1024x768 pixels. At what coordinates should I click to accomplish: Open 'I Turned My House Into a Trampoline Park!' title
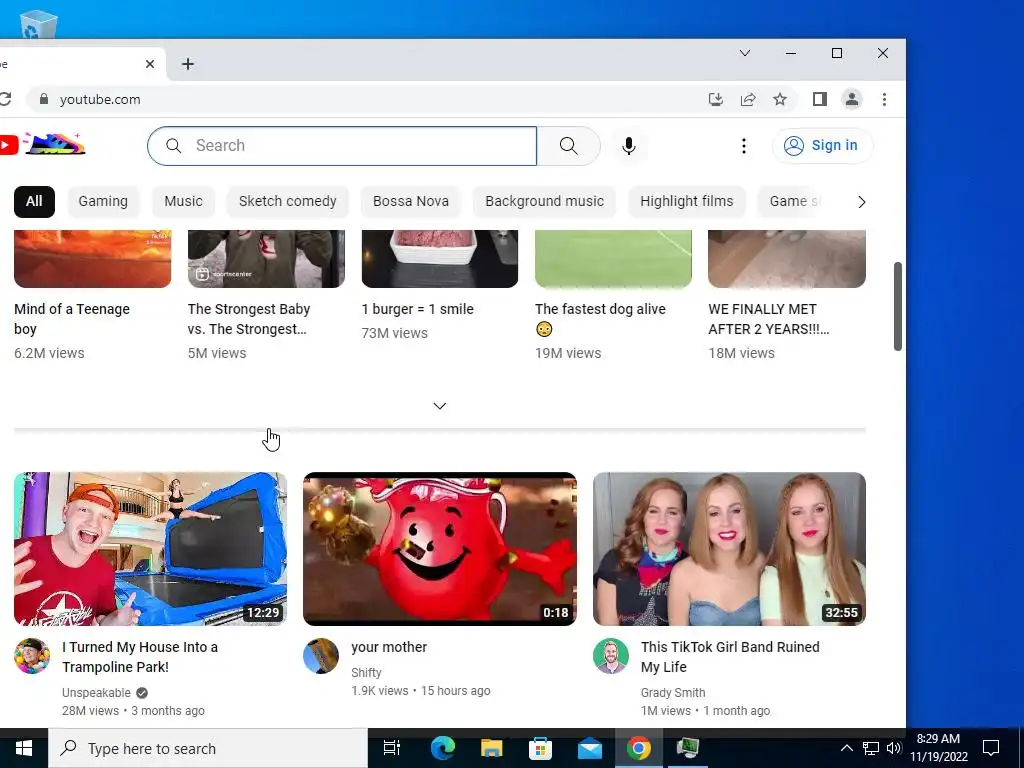pos(140,657)
